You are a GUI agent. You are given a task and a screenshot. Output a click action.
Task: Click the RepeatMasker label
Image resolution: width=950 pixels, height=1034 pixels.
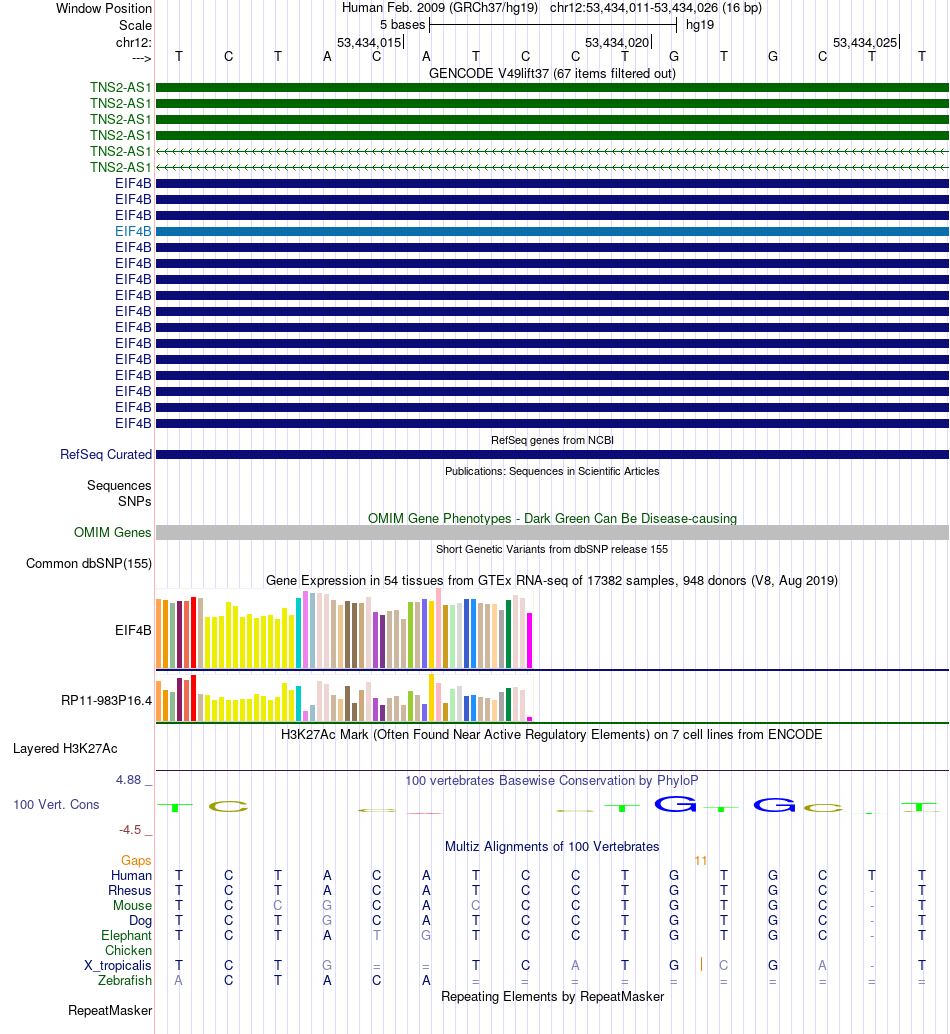[x=109, y=1010]
